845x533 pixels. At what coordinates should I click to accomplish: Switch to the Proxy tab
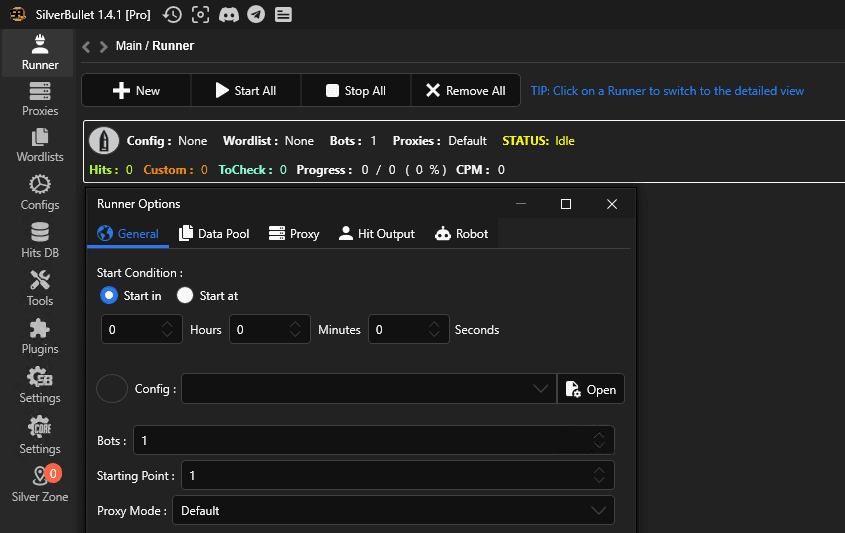[x=294, y=234]
